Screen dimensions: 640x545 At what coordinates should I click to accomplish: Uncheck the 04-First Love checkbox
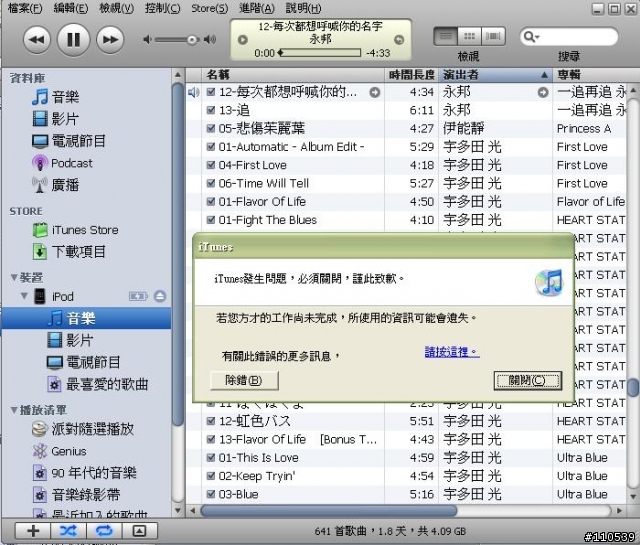(x=211, y=165)
